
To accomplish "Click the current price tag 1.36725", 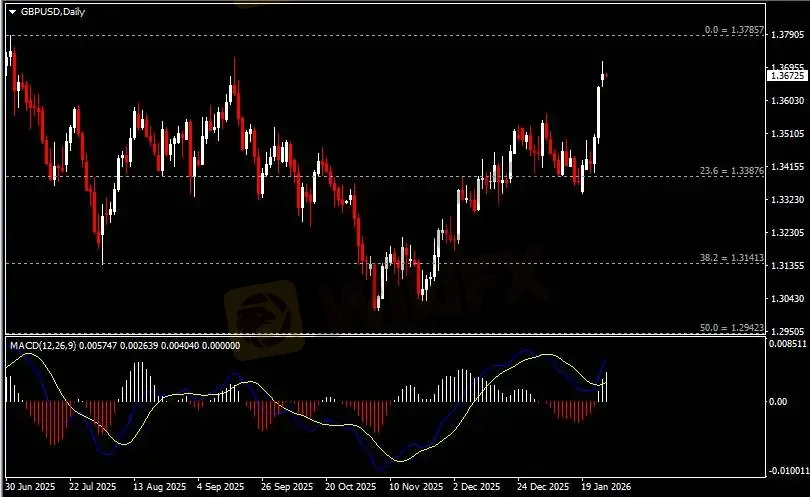I will tap(784, 75).
